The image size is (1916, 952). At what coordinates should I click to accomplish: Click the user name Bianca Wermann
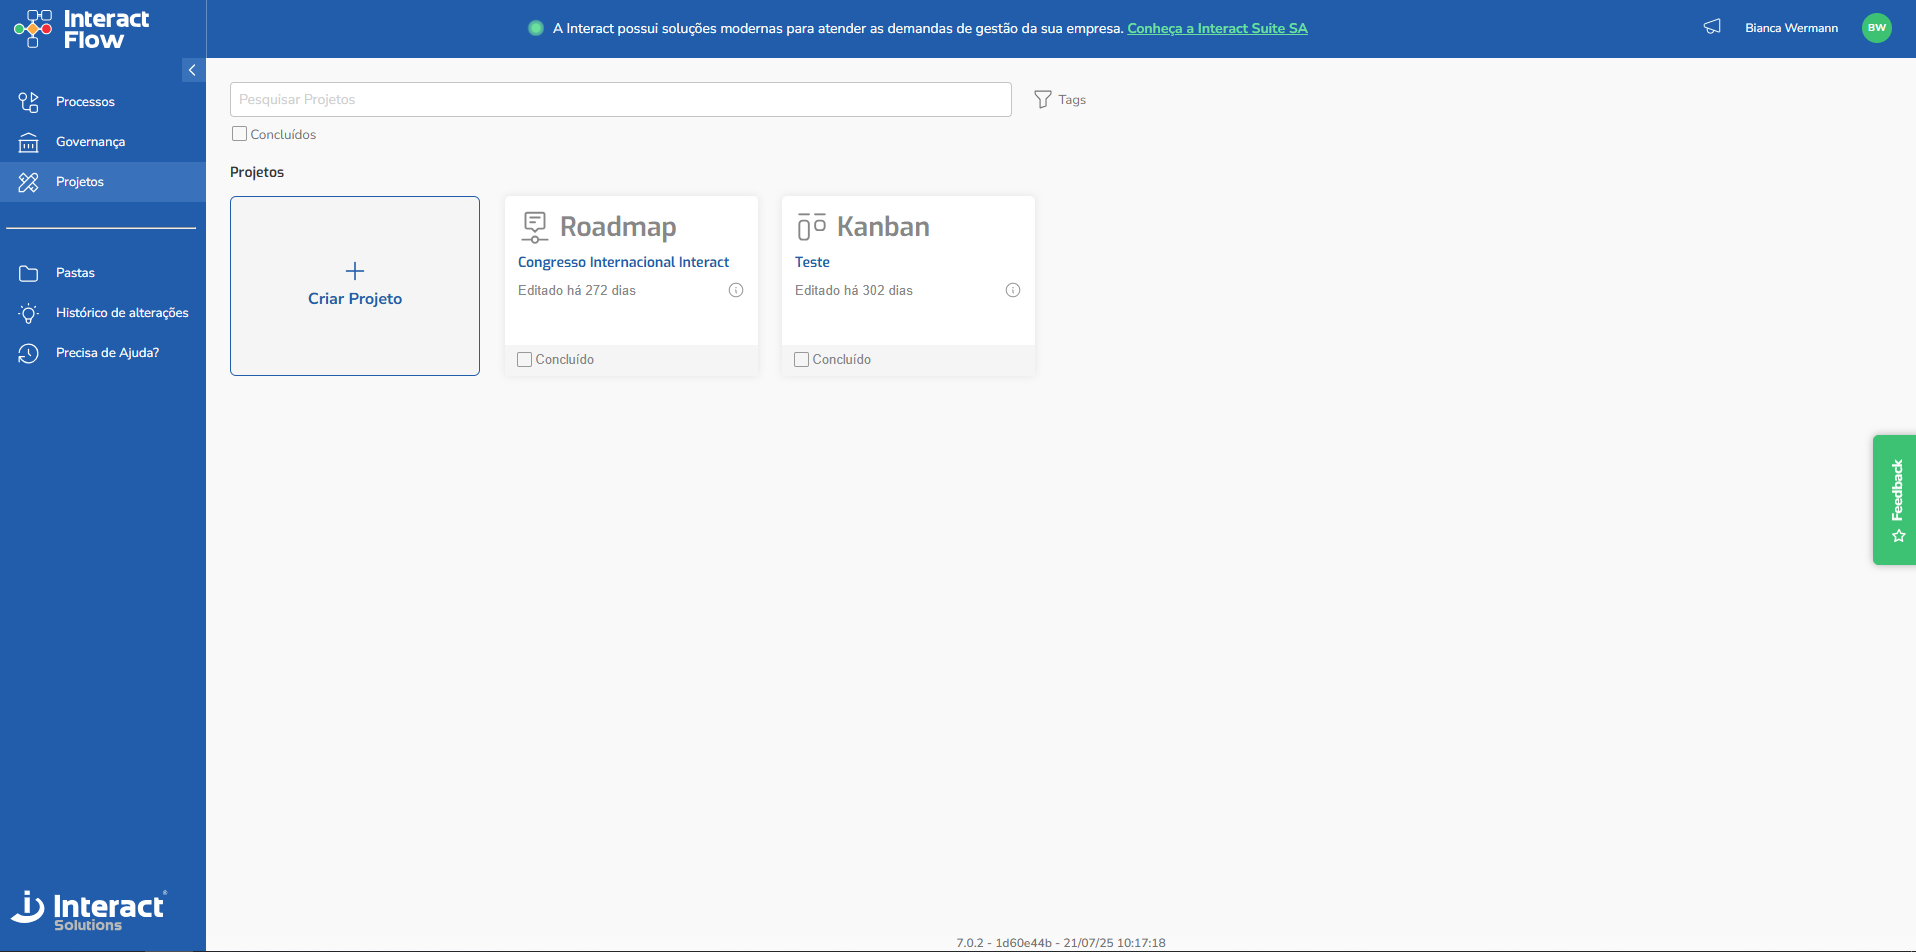coord(1791,28)
